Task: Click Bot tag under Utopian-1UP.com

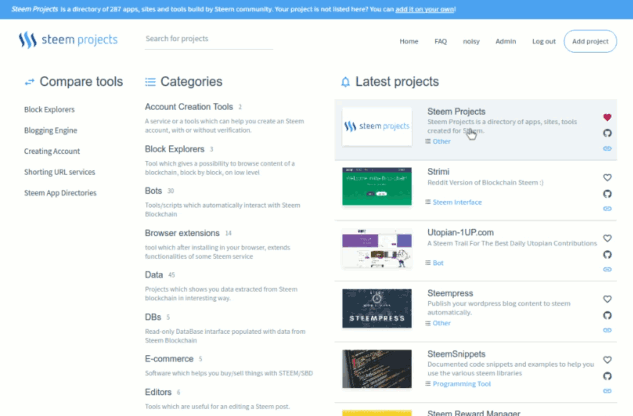Action: 438,263
